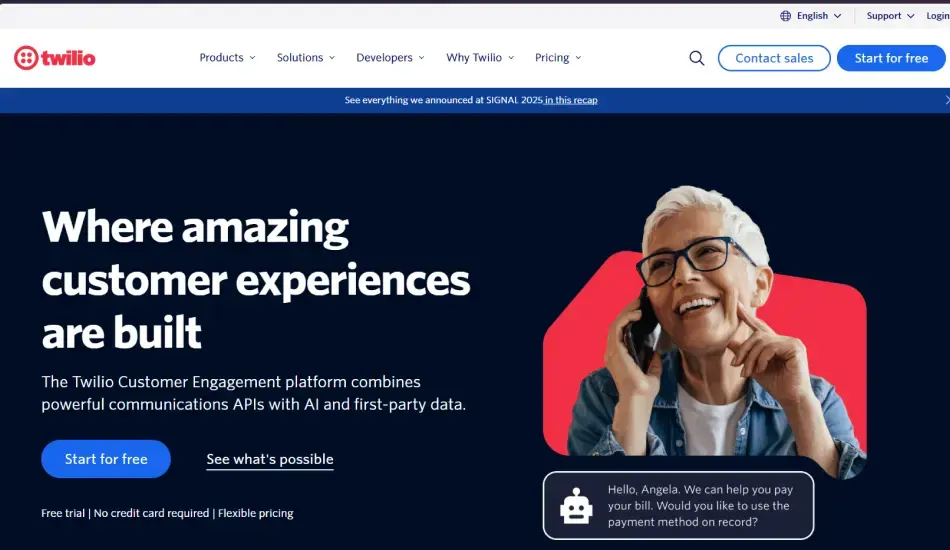Follow the See what's possible link
The image size is (950, 550).
(270, 459)
